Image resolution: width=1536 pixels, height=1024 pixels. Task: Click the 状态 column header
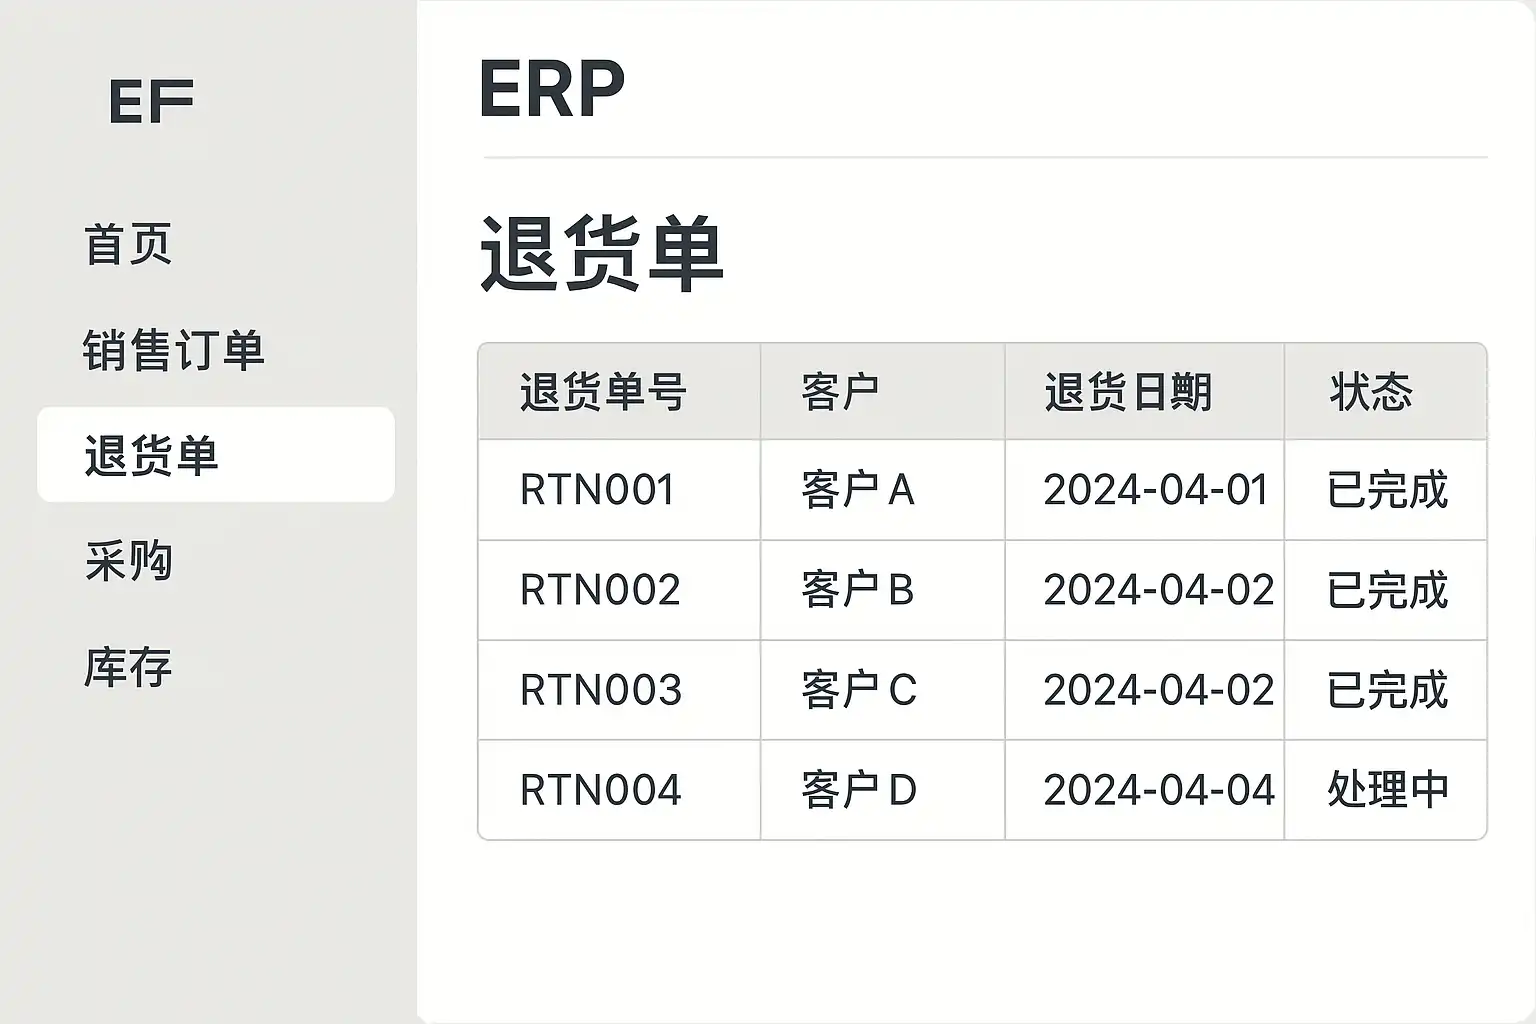point(1370,392)
